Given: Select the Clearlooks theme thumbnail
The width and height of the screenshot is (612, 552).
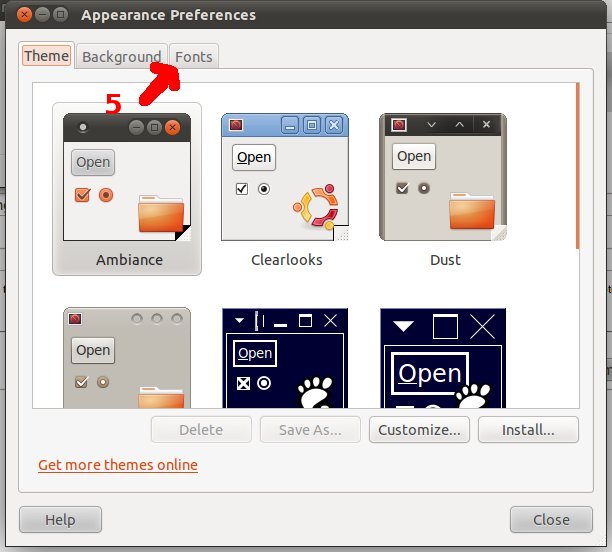Looking at the screenshot, I should pos(285,177).
